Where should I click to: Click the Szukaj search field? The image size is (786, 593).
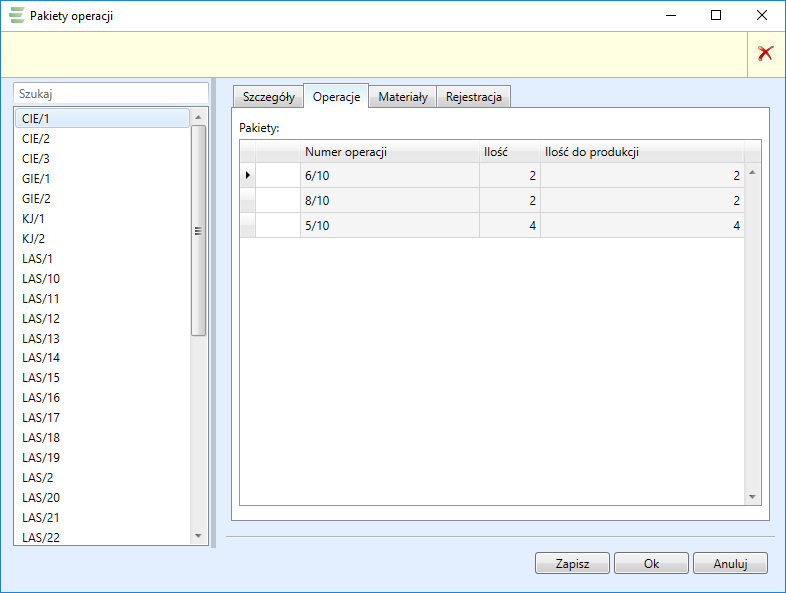pyautogui.click(x=111, y=93)
